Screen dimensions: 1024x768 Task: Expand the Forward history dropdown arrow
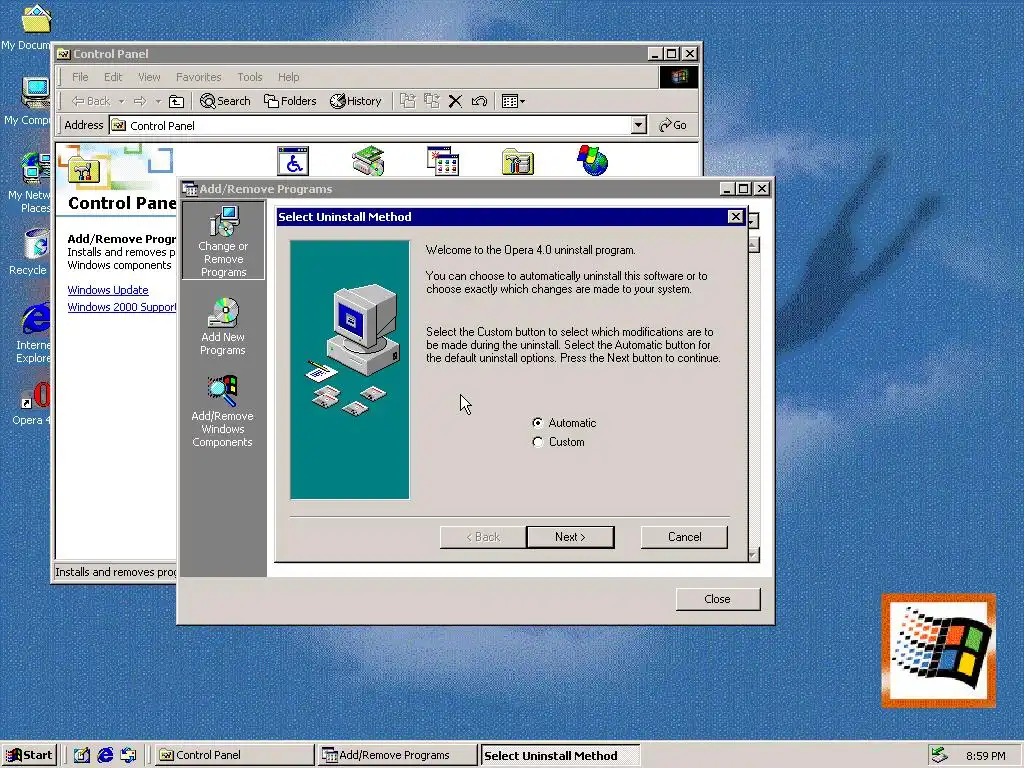tap(158, 101)
